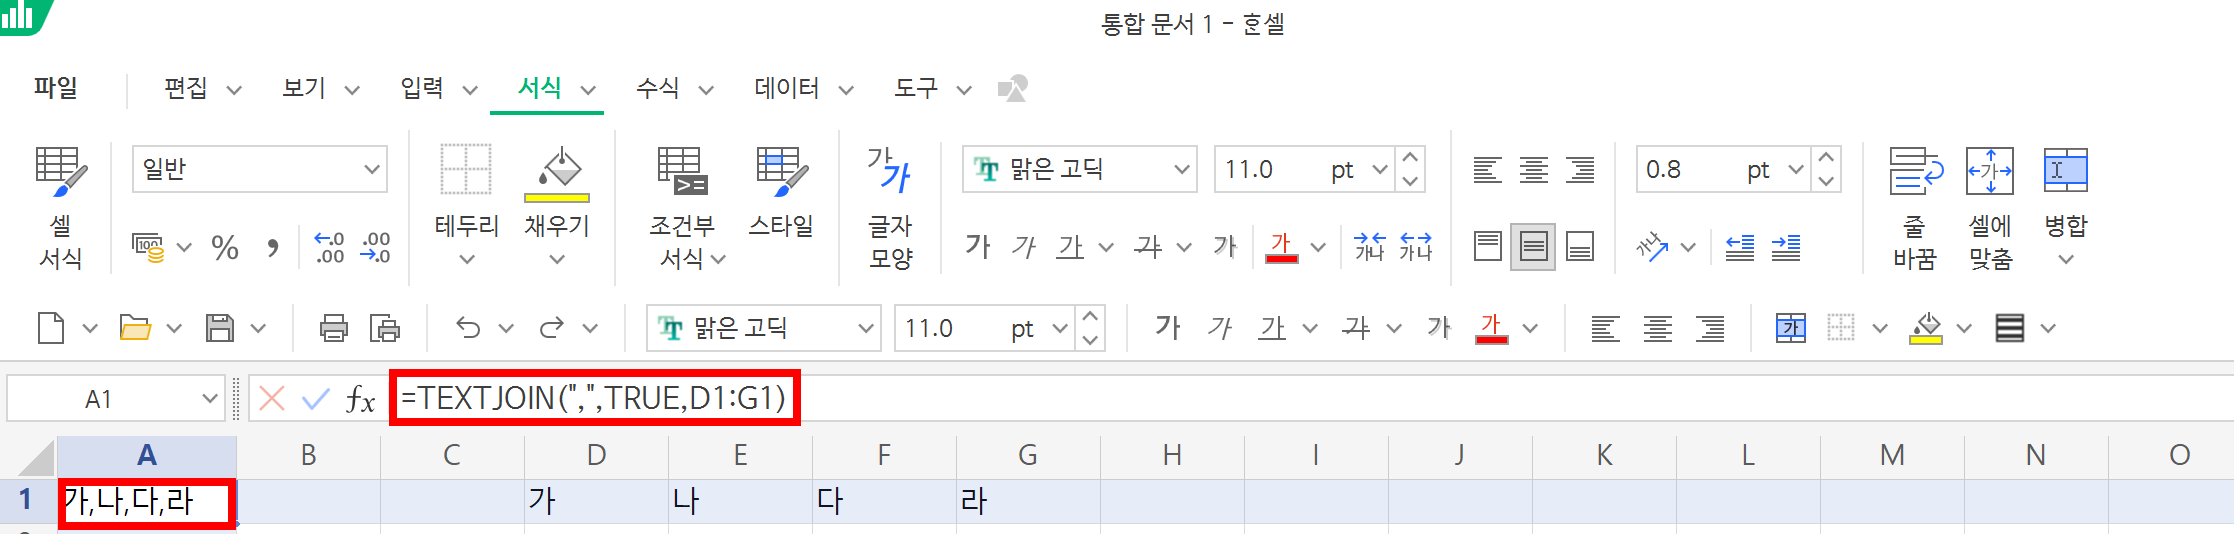Screen dimensions: 2234x534
Task: Increase indent in the ribbon
Action: pyautogui.click(x=1786, y=247)
